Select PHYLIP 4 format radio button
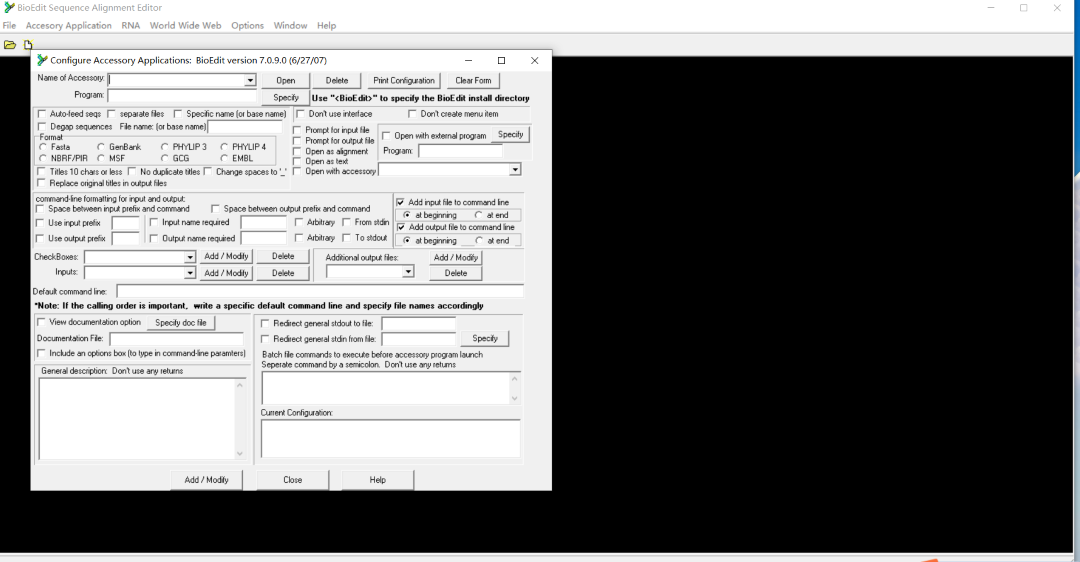The width and height of the screenshot is (1080, 562). coord(225,147)
